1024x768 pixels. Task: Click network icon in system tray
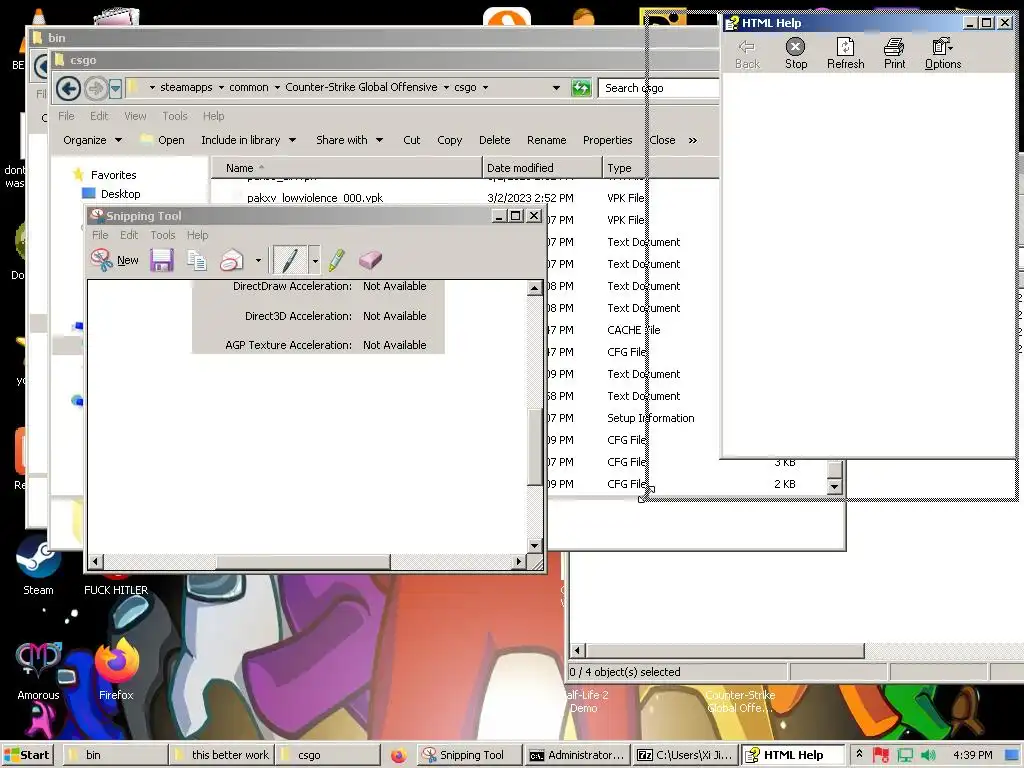(905, 755)
